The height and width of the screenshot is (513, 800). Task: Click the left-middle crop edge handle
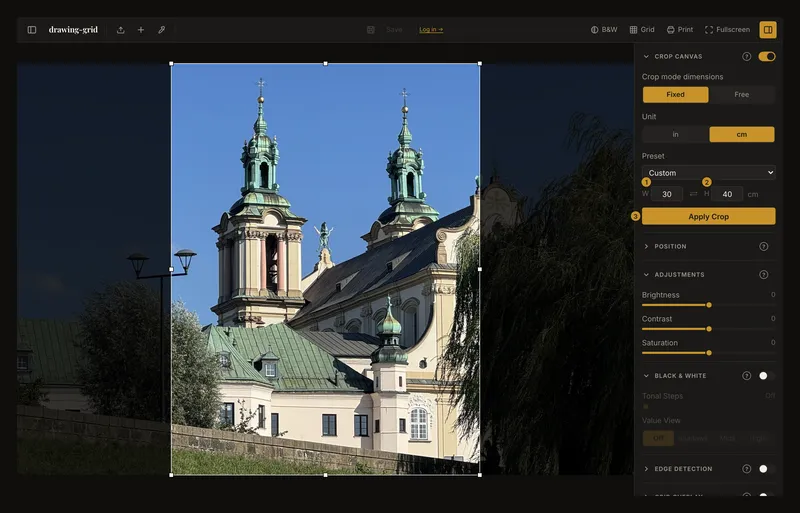coord(171,269)
